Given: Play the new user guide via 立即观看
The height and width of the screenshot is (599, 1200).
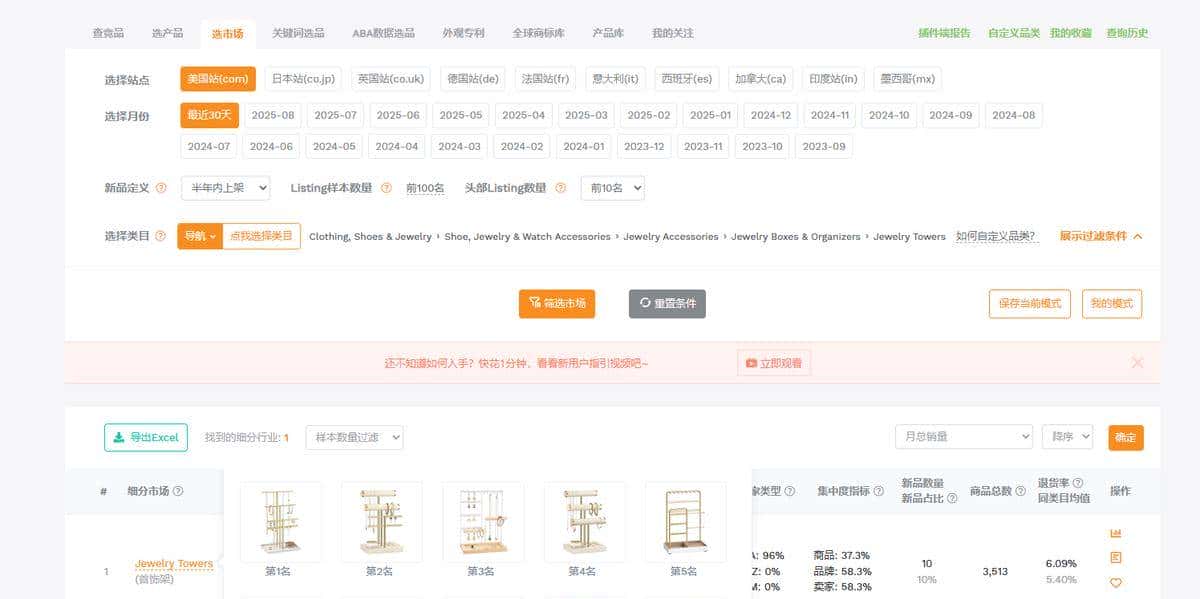Looking at the screenshot, I should 773,362.
